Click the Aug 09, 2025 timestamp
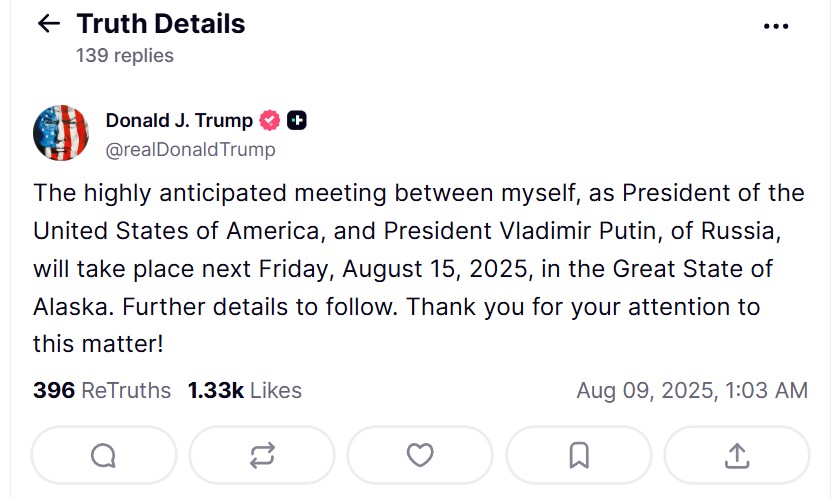Viewport: 840px width, 498px height. coord(691,390)
